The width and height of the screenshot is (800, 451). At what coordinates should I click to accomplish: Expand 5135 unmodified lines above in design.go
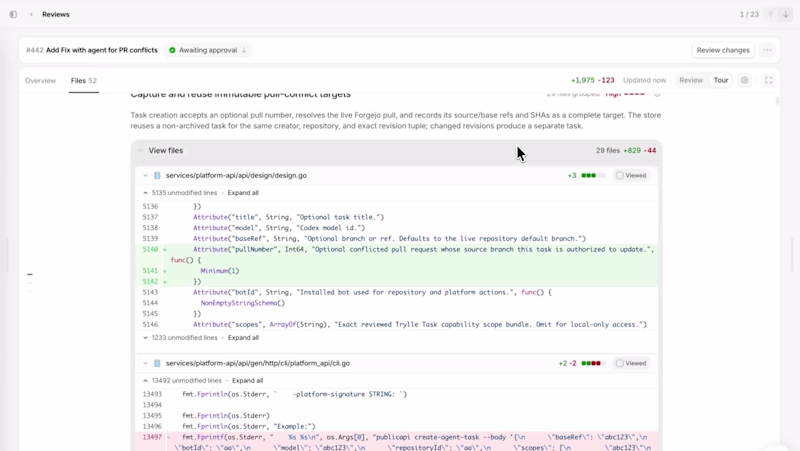pos(145,193)
